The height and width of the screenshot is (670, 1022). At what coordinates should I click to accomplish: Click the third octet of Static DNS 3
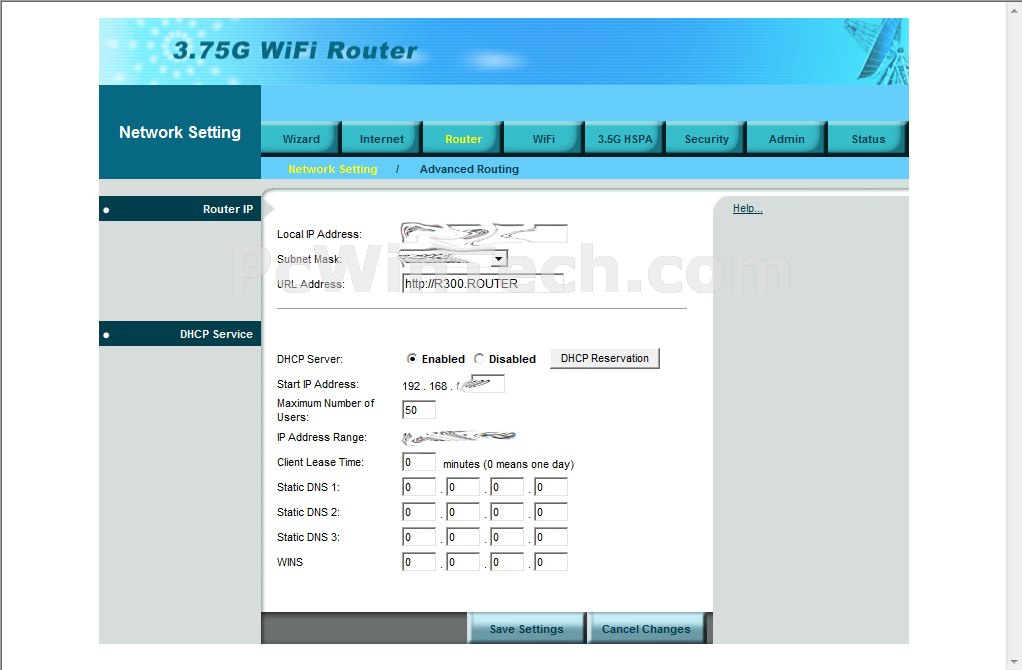point(507,537)
